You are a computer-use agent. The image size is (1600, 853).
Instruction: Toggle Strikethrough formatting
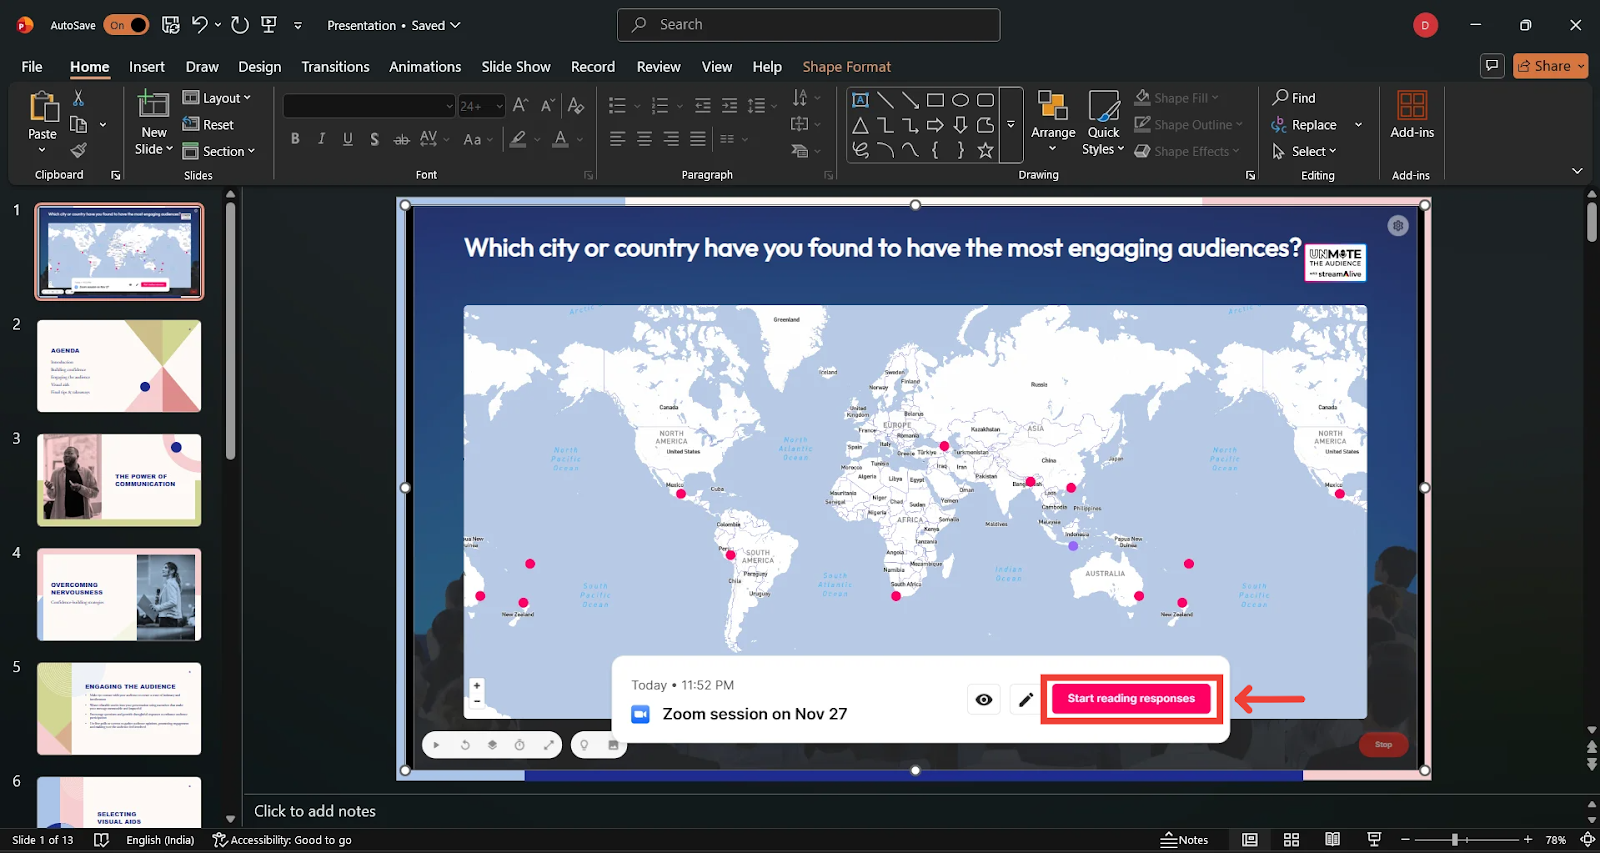[401, 139]
